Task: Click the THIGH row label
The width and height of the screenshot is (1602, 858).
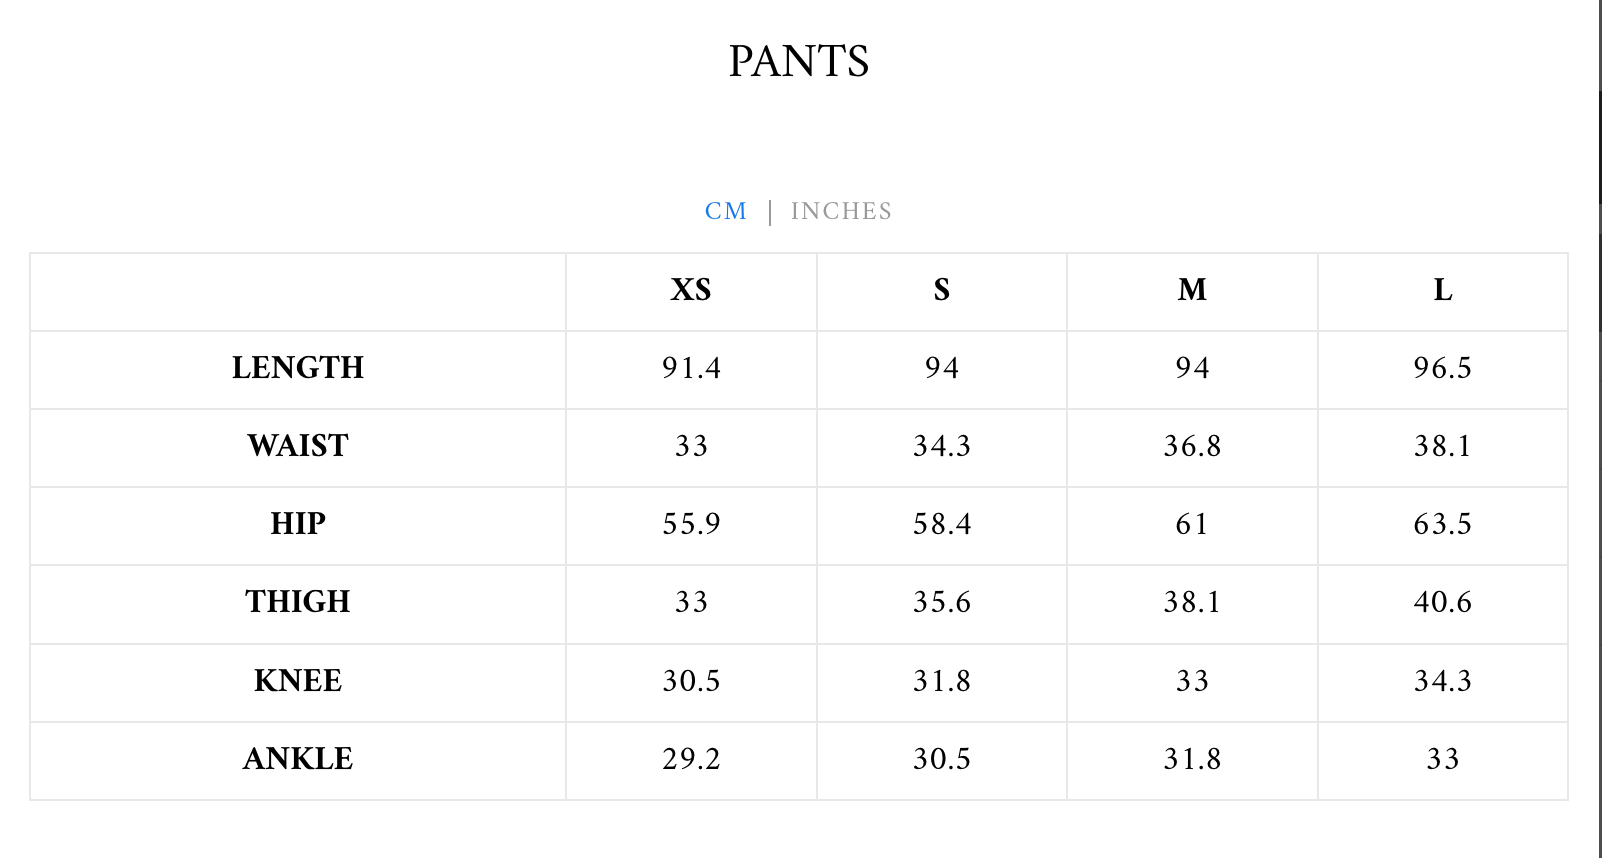Action: (298, 602)
